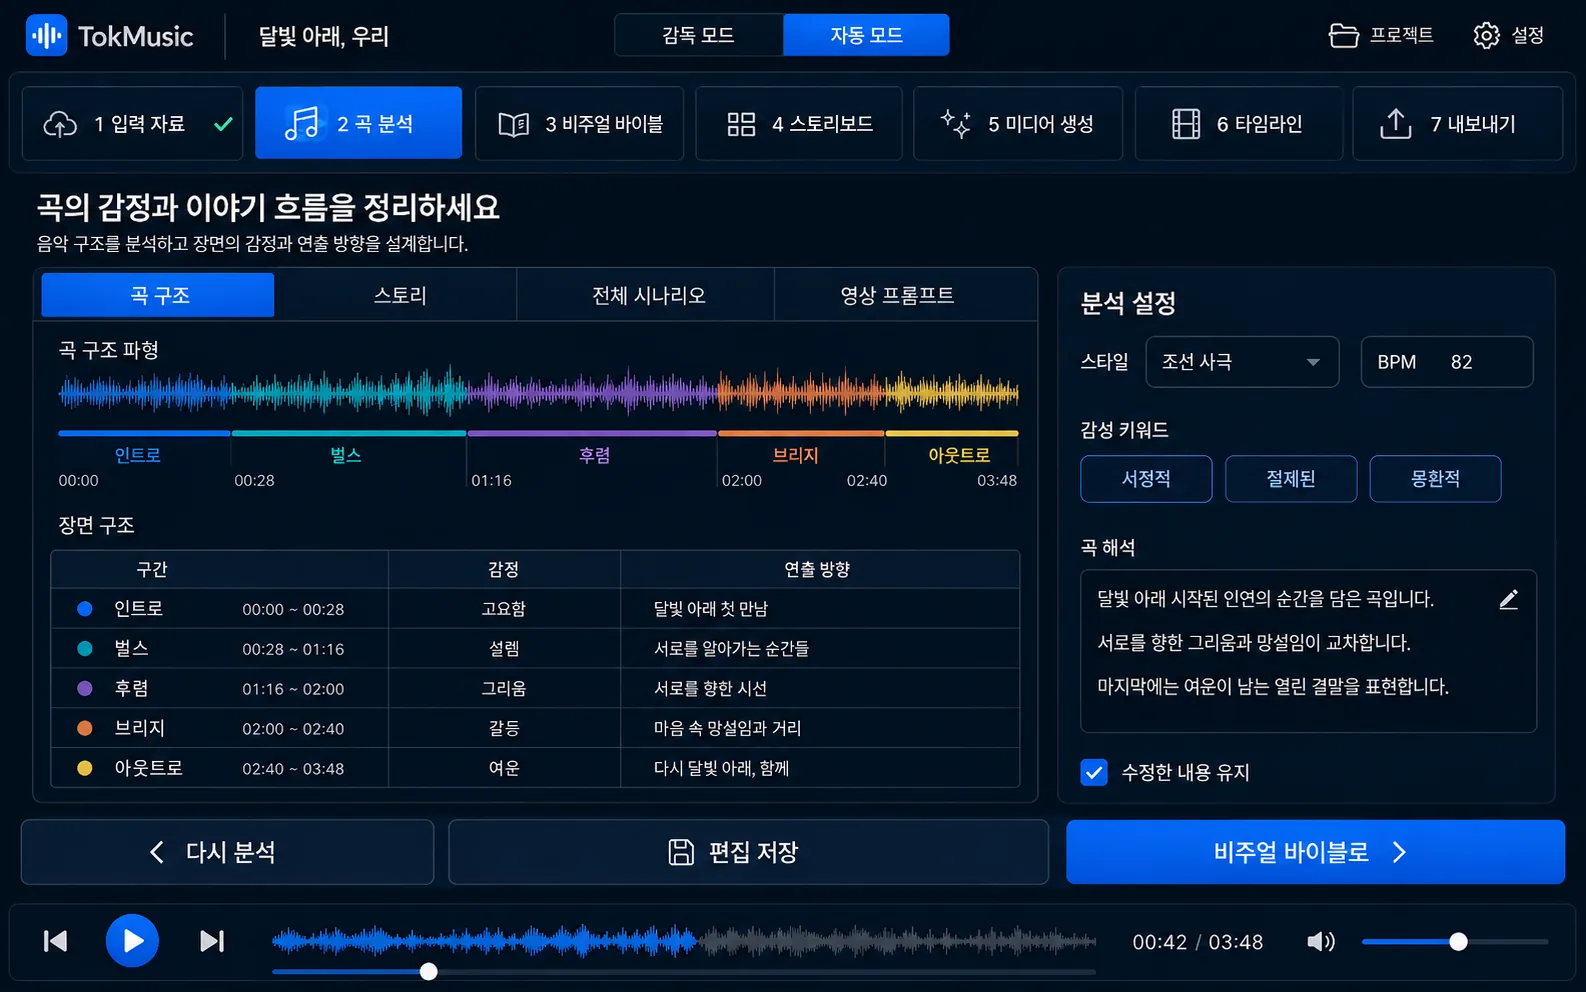Click the film strip icon in 타임라인 step
Viewport: 1586px width, 992px height.
tap(1186, 124)
